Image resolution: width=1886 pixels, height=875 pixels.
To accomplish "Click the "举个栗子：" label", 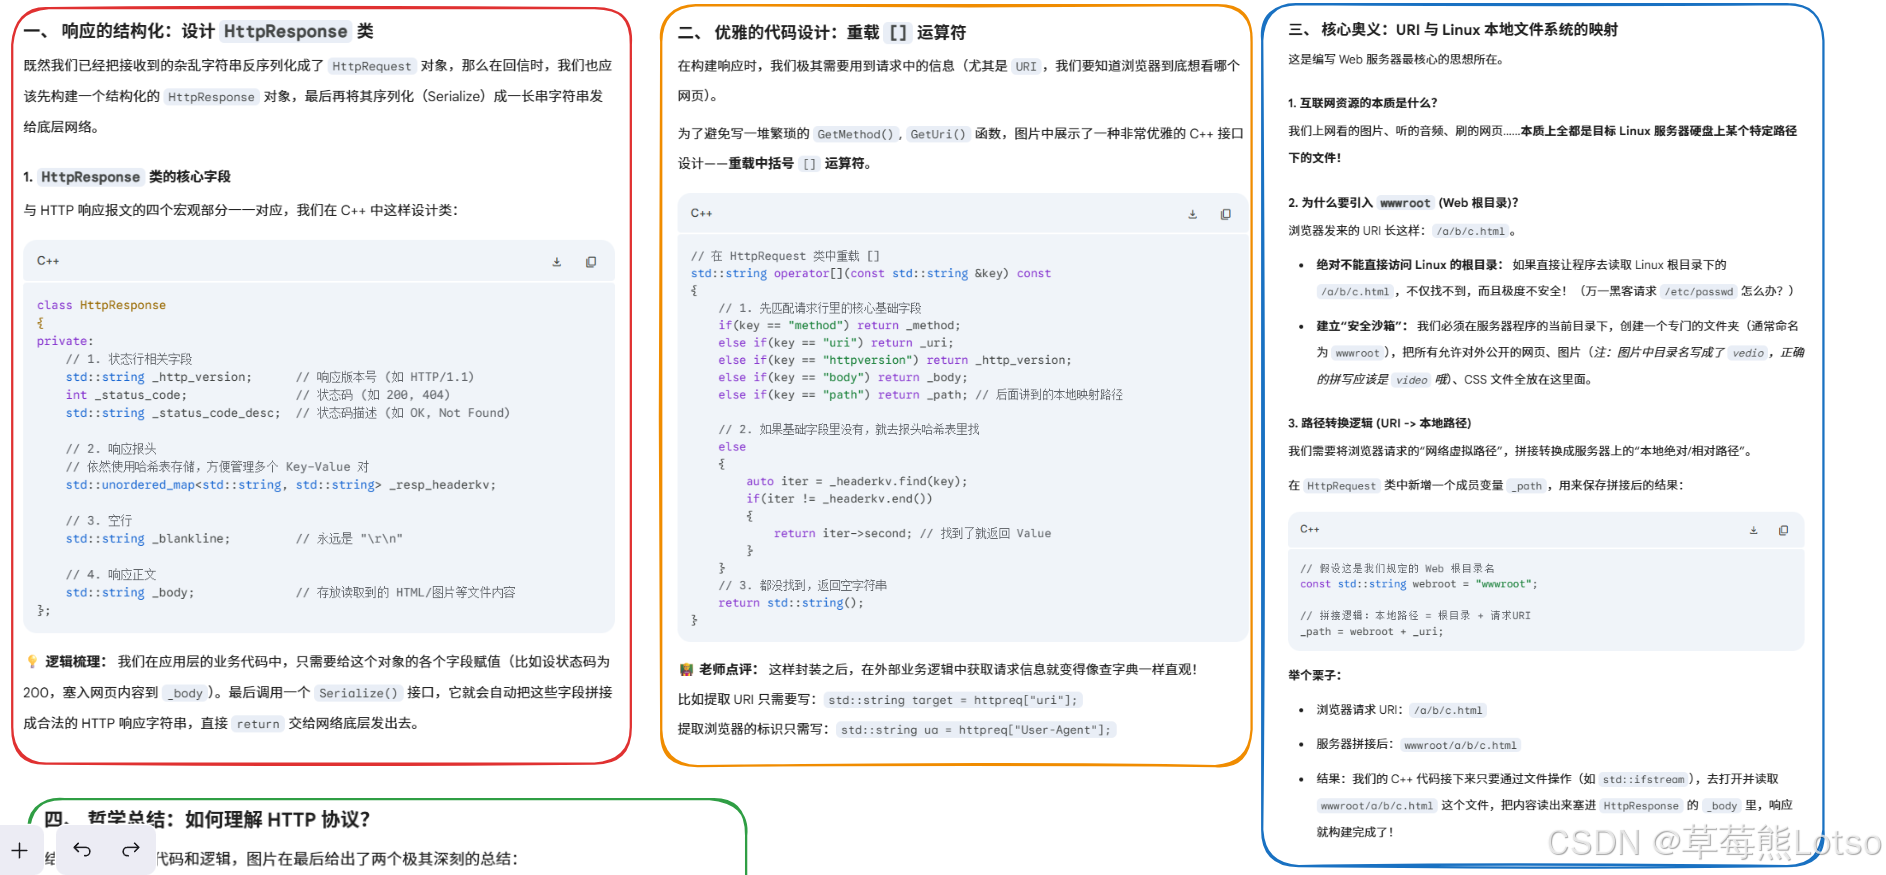I will [1315, 675].
